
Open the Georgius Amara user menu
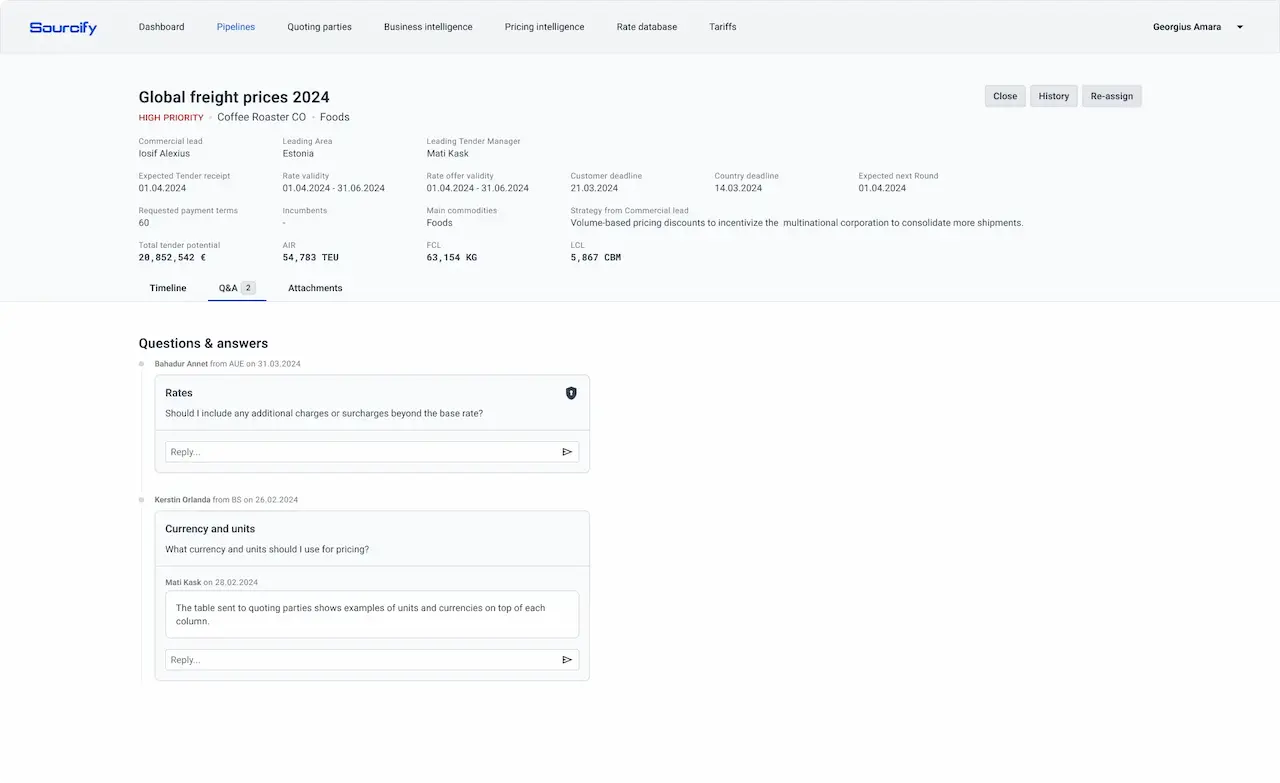click(x=1186, y=27)
